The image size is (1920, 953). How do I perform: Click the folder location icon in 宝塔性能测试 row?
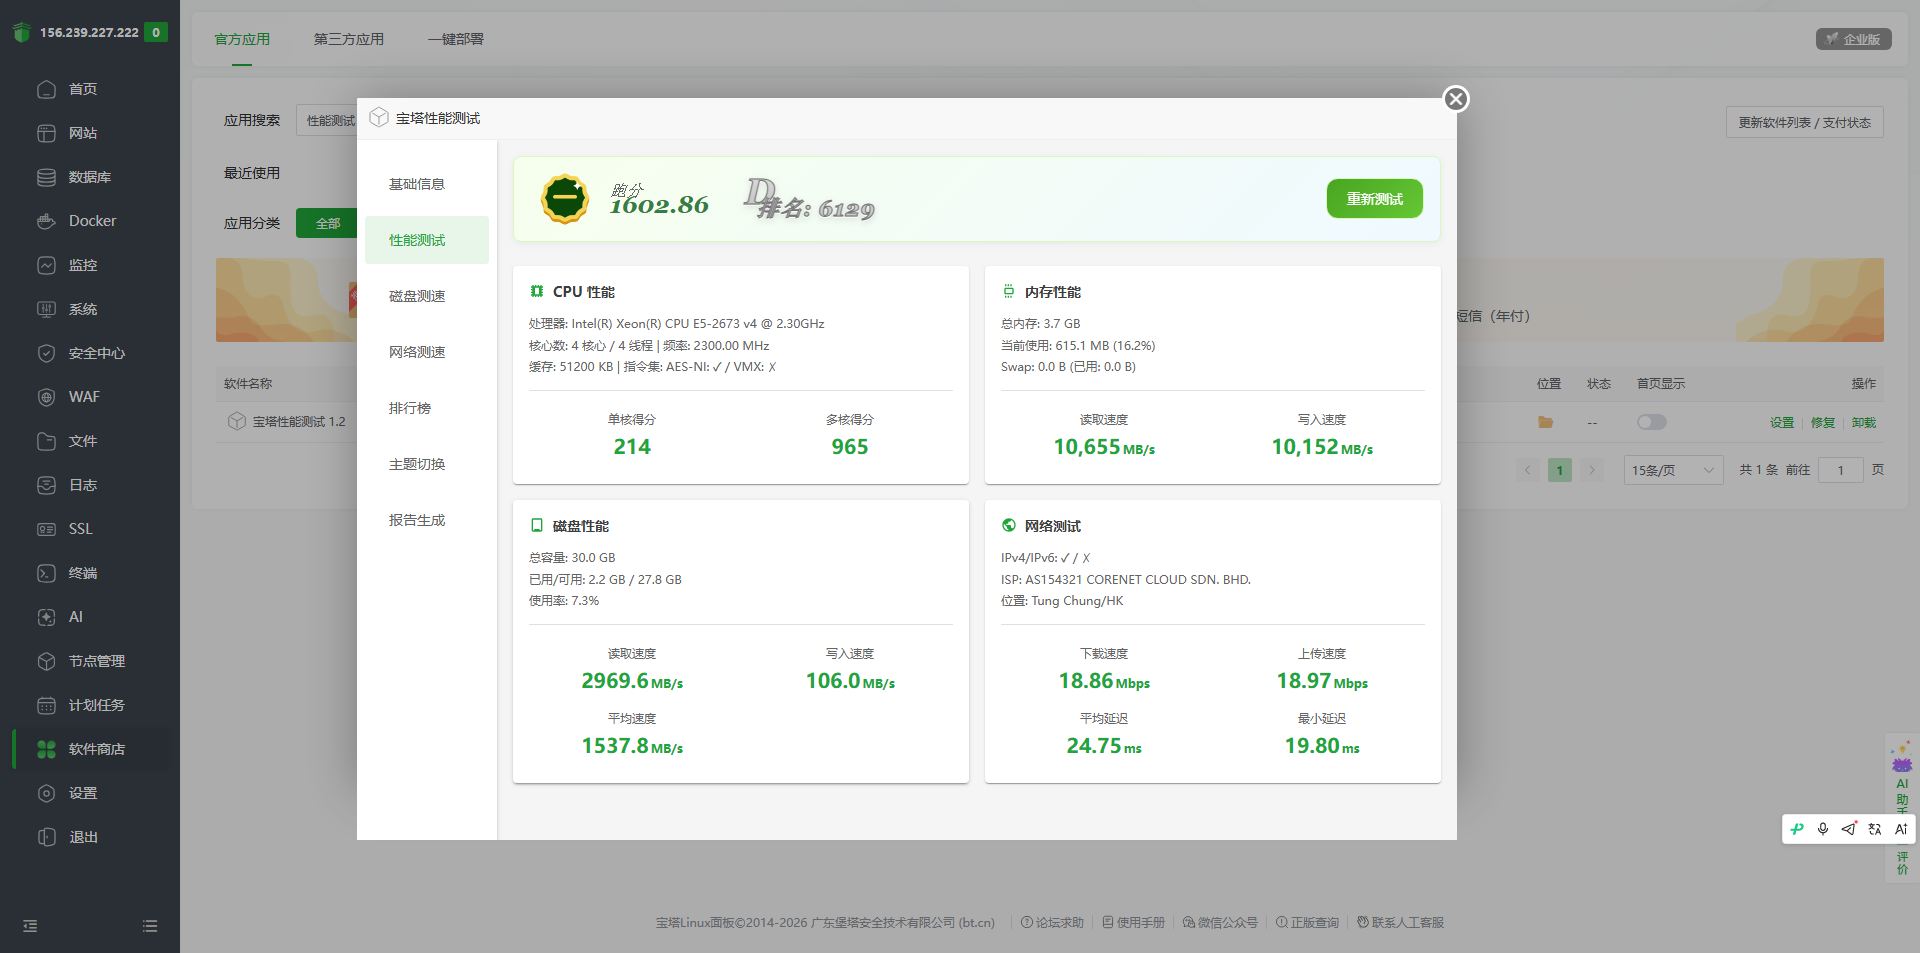1545,422
